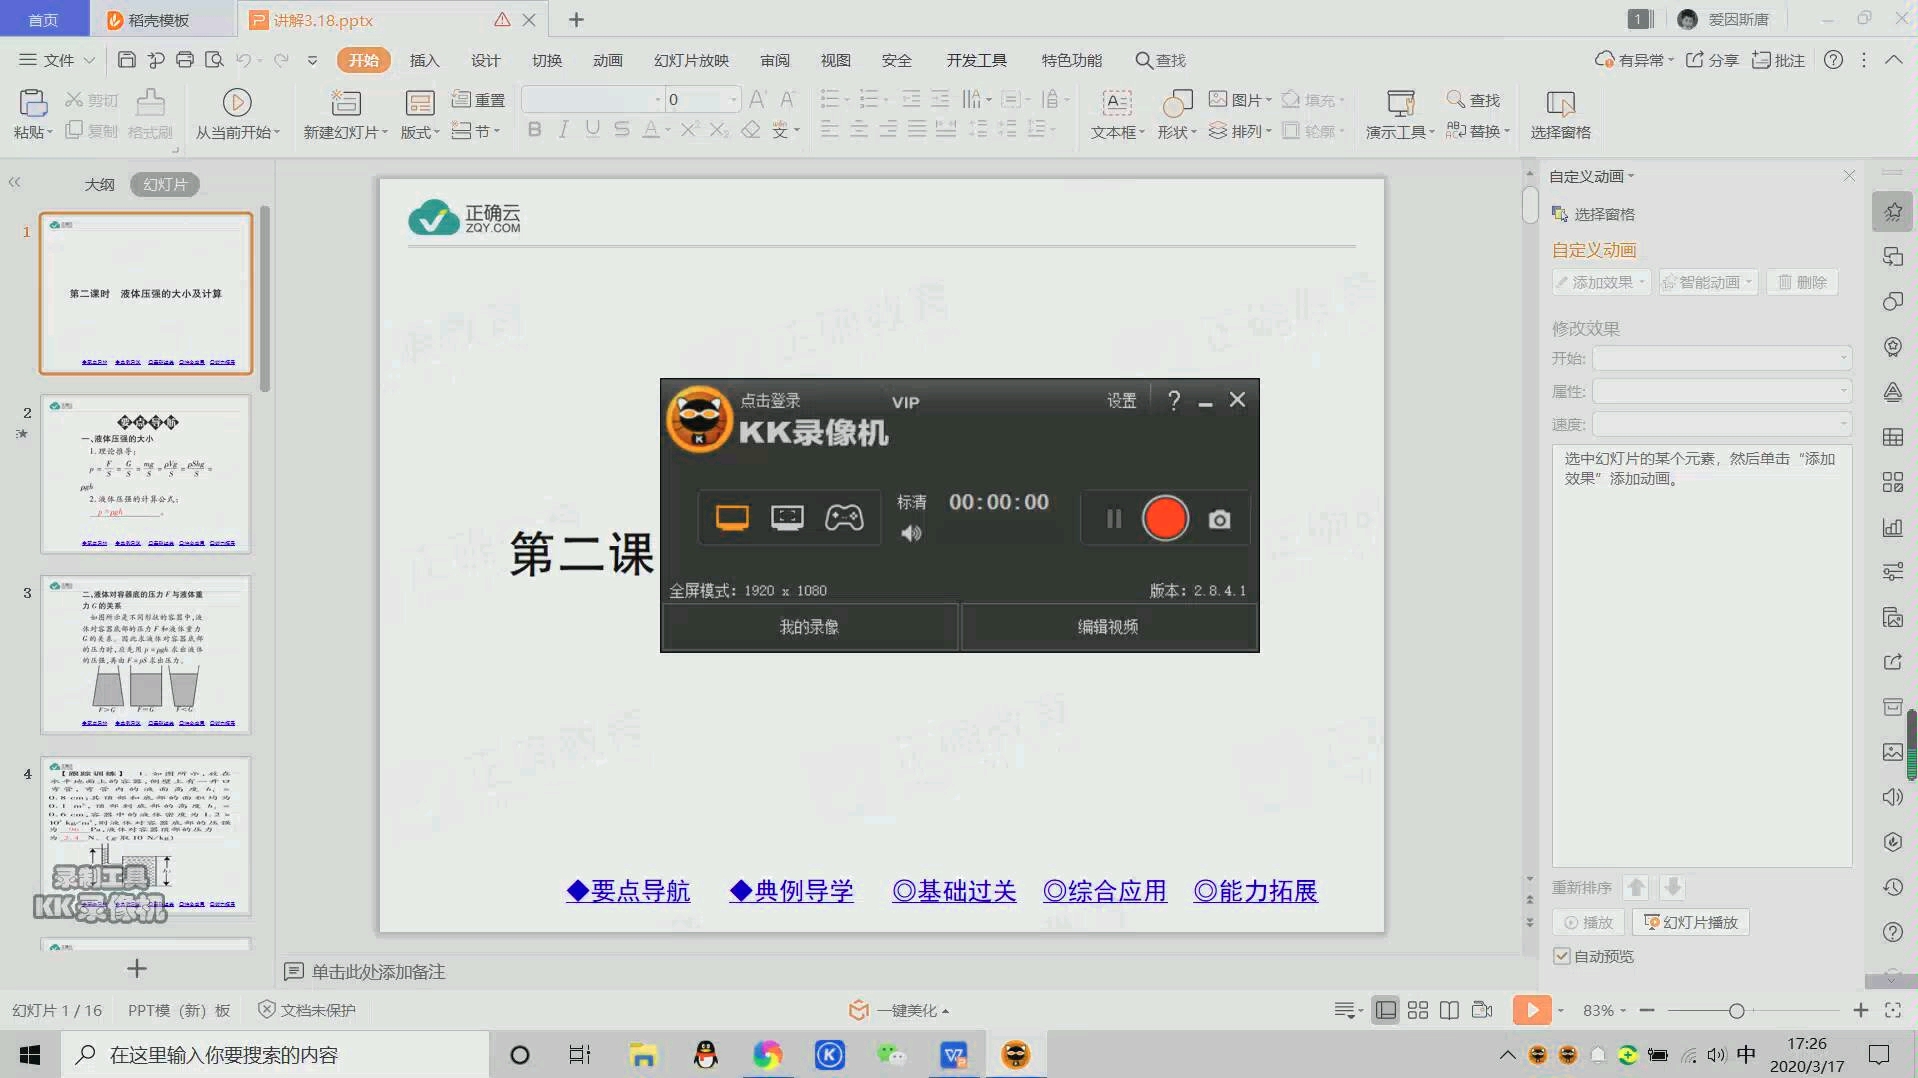Click 查找 find in ribbon

[1474, 99]
